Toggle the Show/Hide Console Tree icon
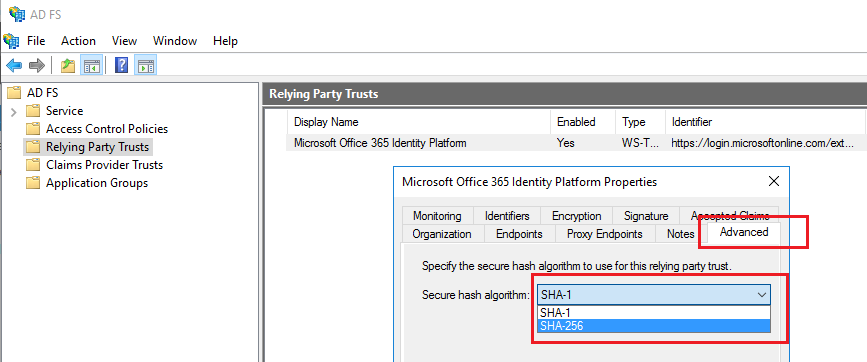This screenshot has width=867, height=362. tap(91, 66)
